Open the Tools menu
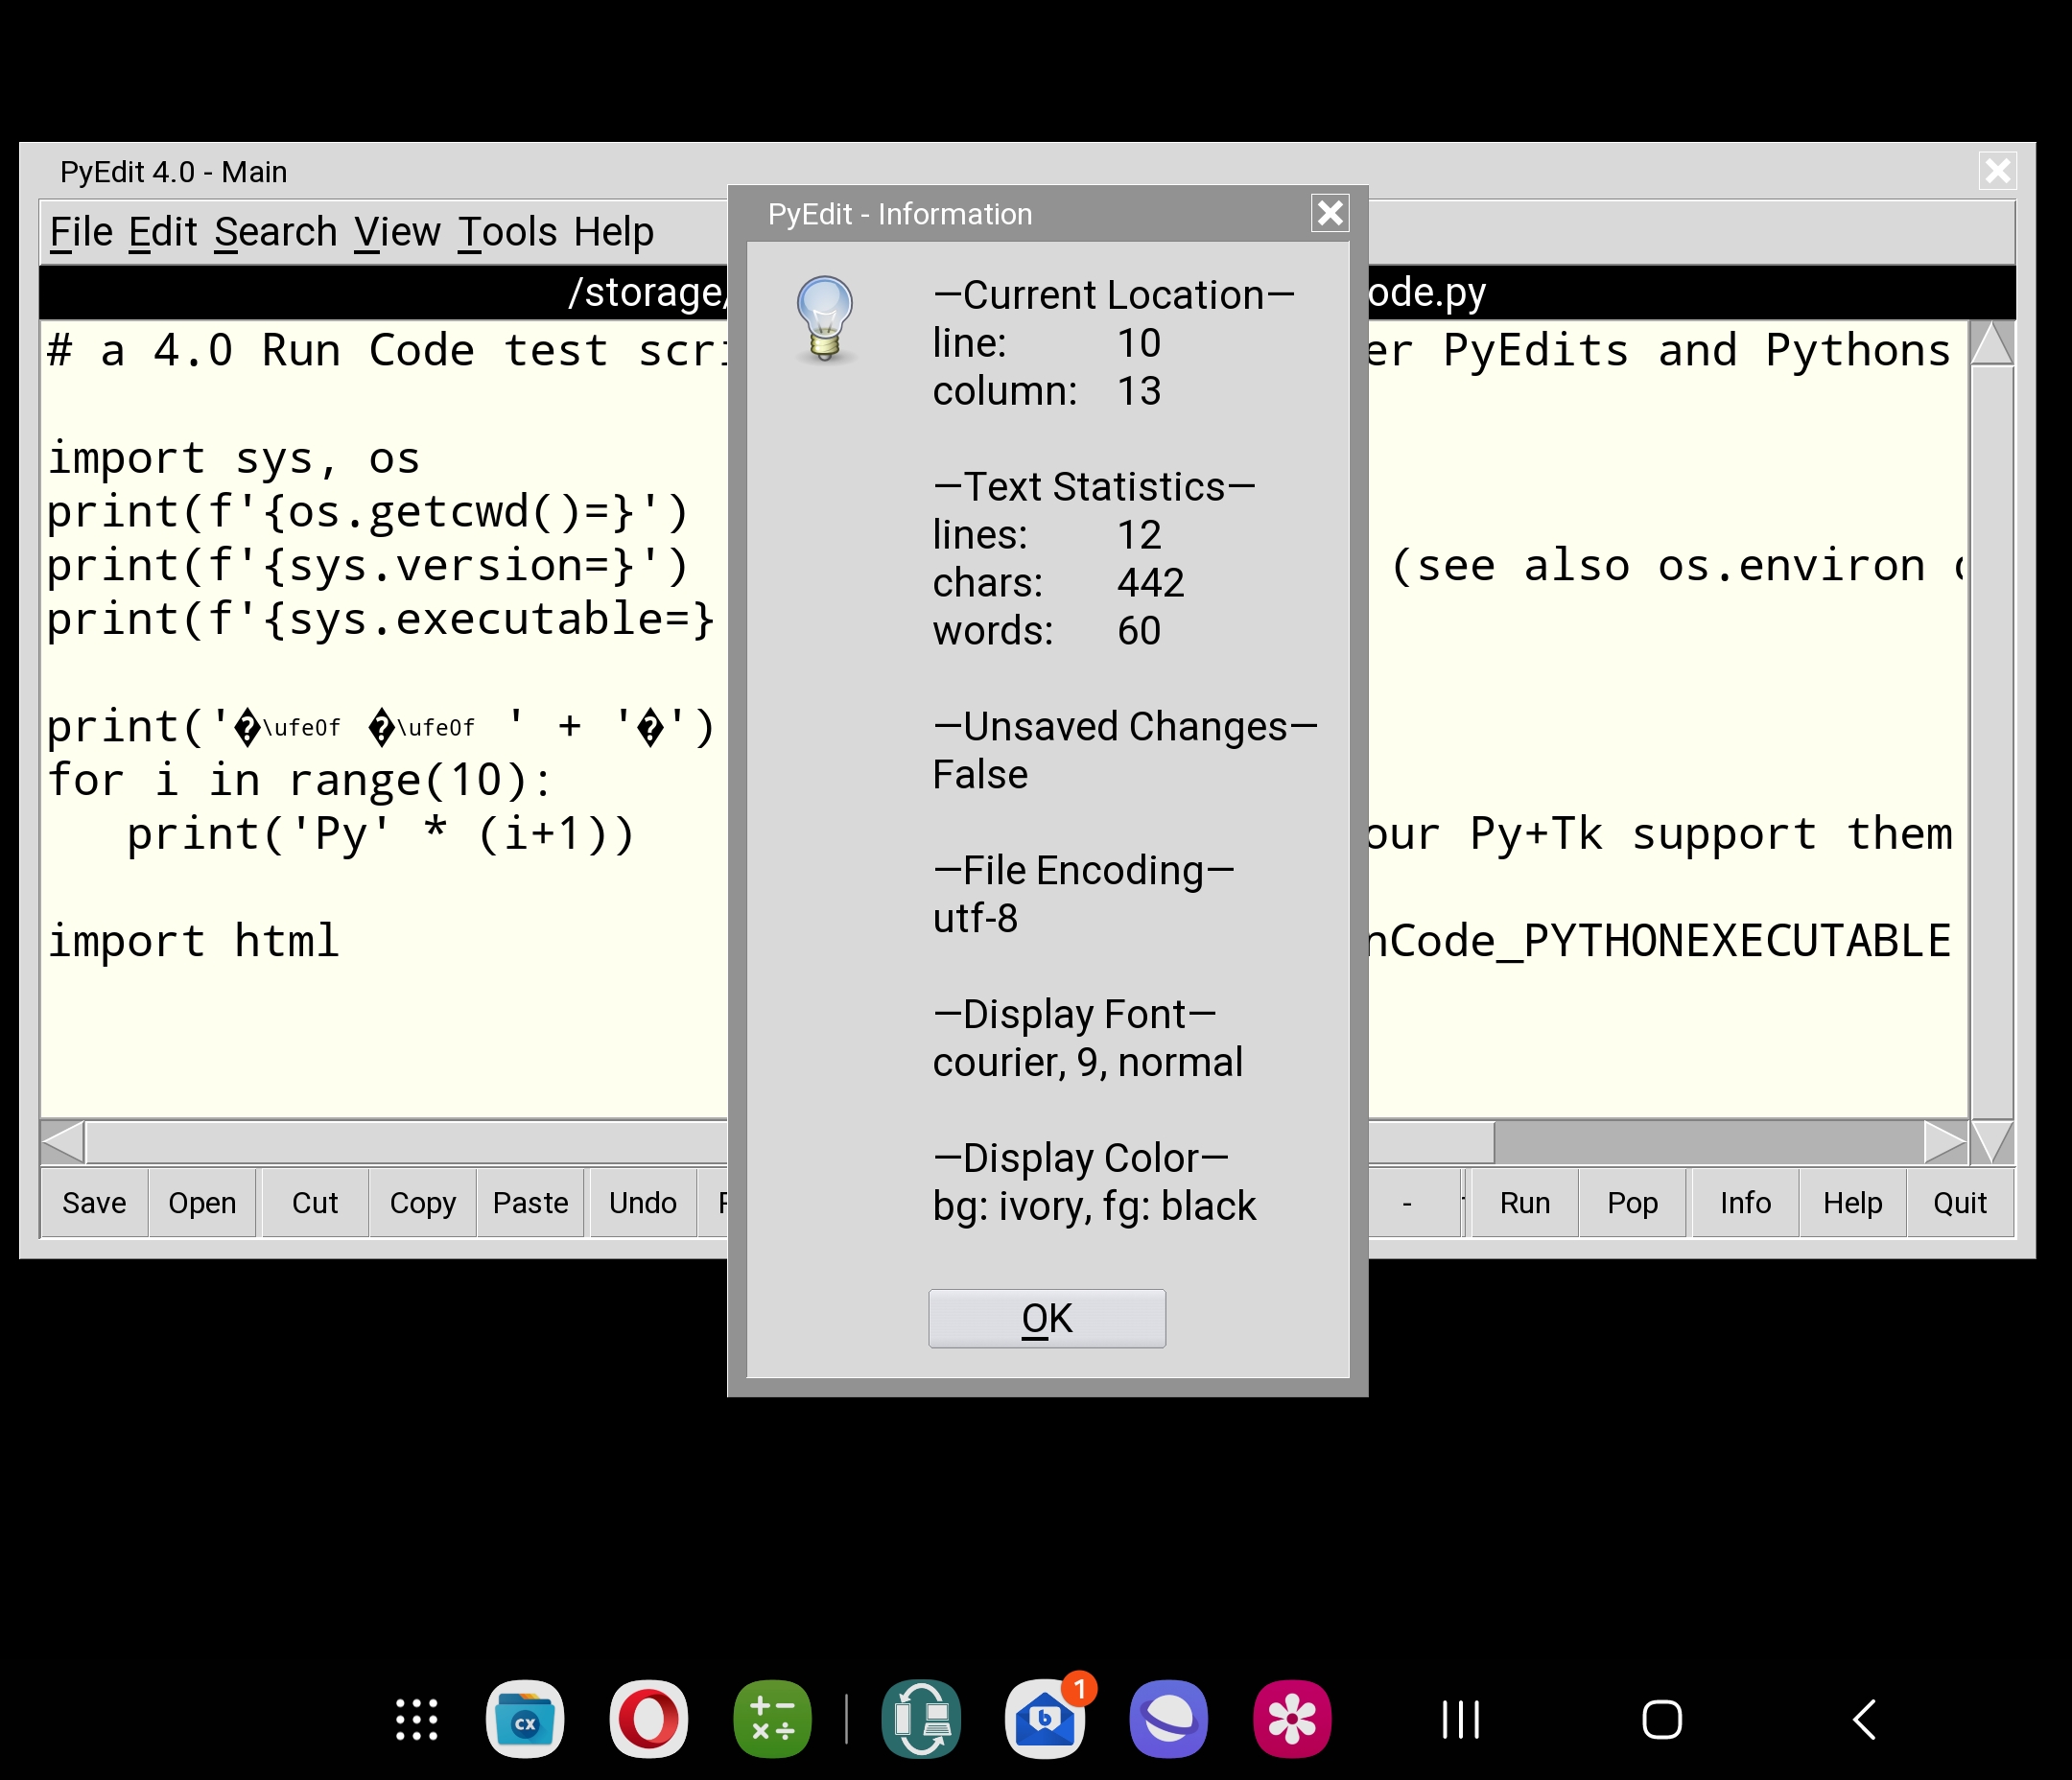This screenshot has width=2072, height=1780. [x=507, y=232]
